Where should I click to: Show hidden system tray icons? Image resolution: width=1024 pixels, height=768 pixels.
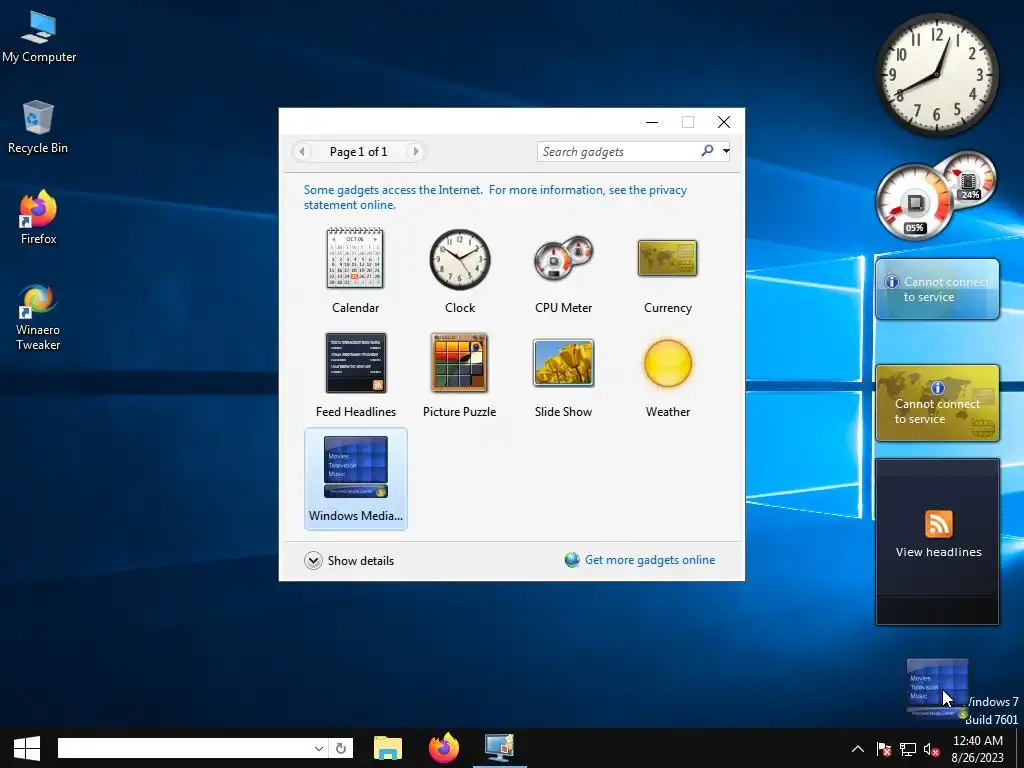click(857, 748)
